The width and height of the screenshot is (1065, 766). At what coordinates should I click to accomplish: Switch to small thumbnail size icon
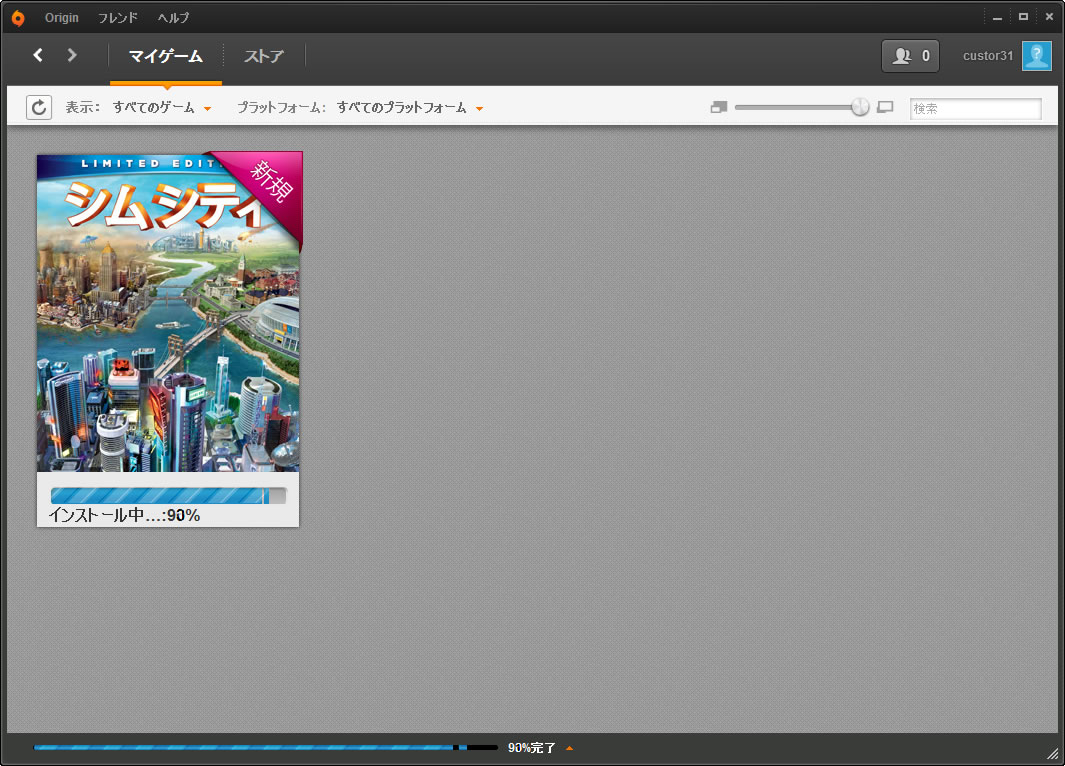click(x=719, y=107)
